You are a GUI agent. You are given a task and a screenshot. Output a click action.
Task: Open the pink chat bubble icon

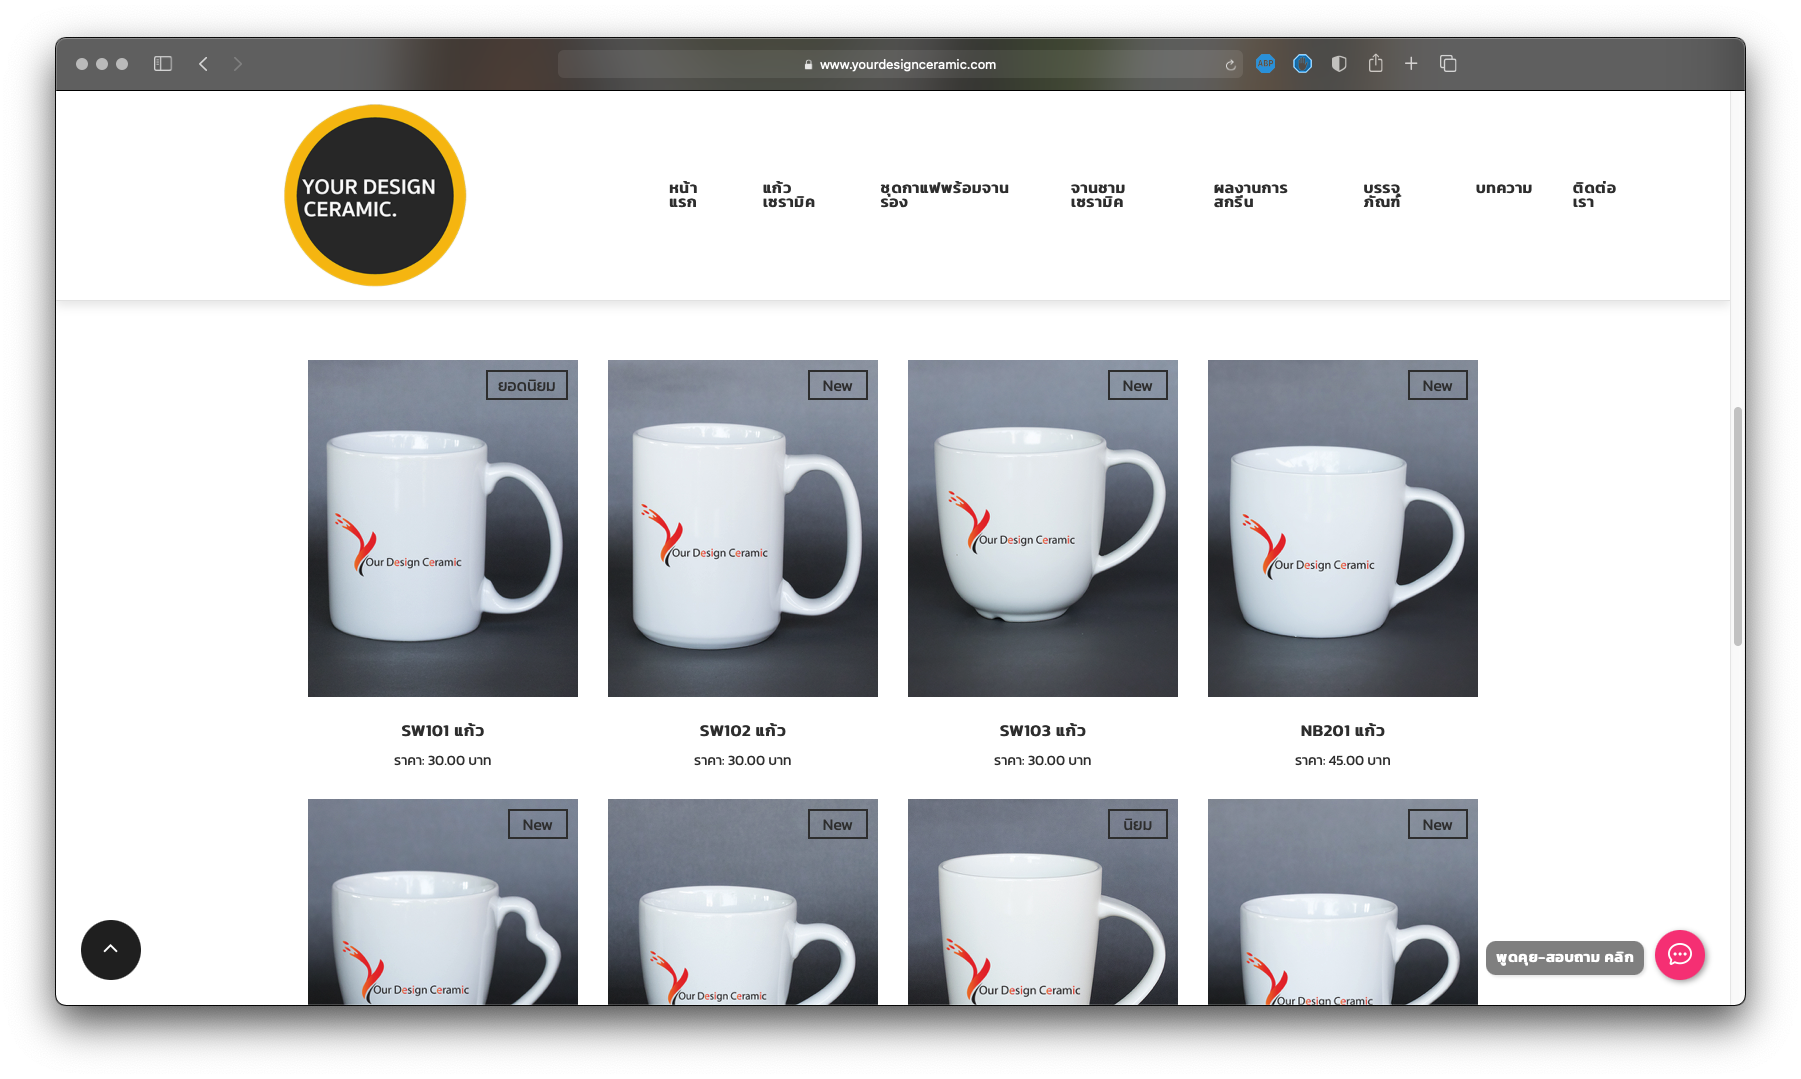[1680, 955]
